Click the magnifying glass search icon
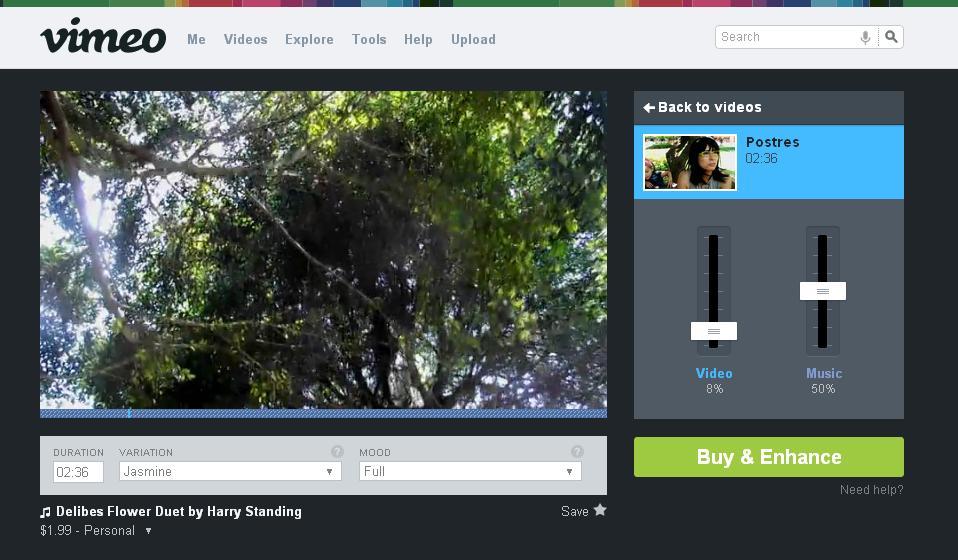 point(891,37)
